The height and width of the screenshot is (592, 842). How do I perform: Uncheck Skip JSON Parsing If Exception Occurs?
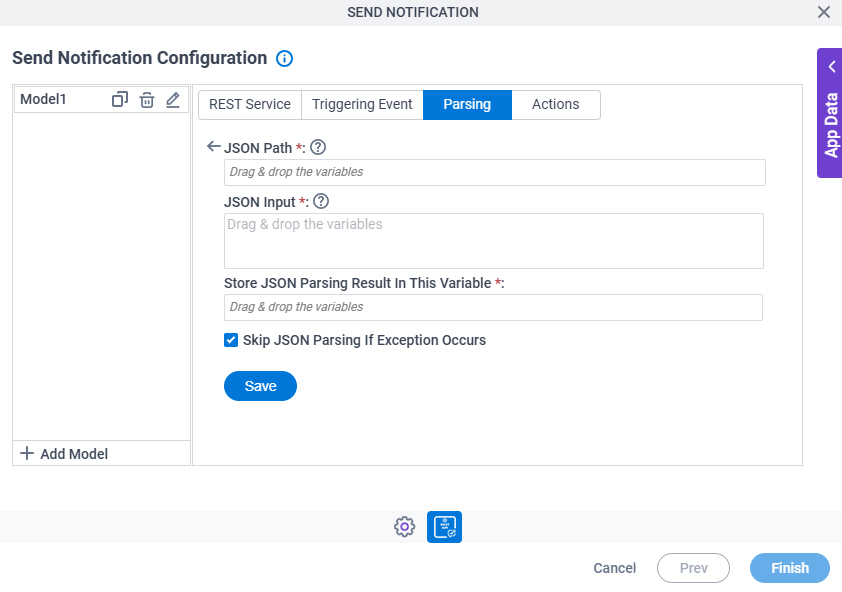(x=231, y=340)
